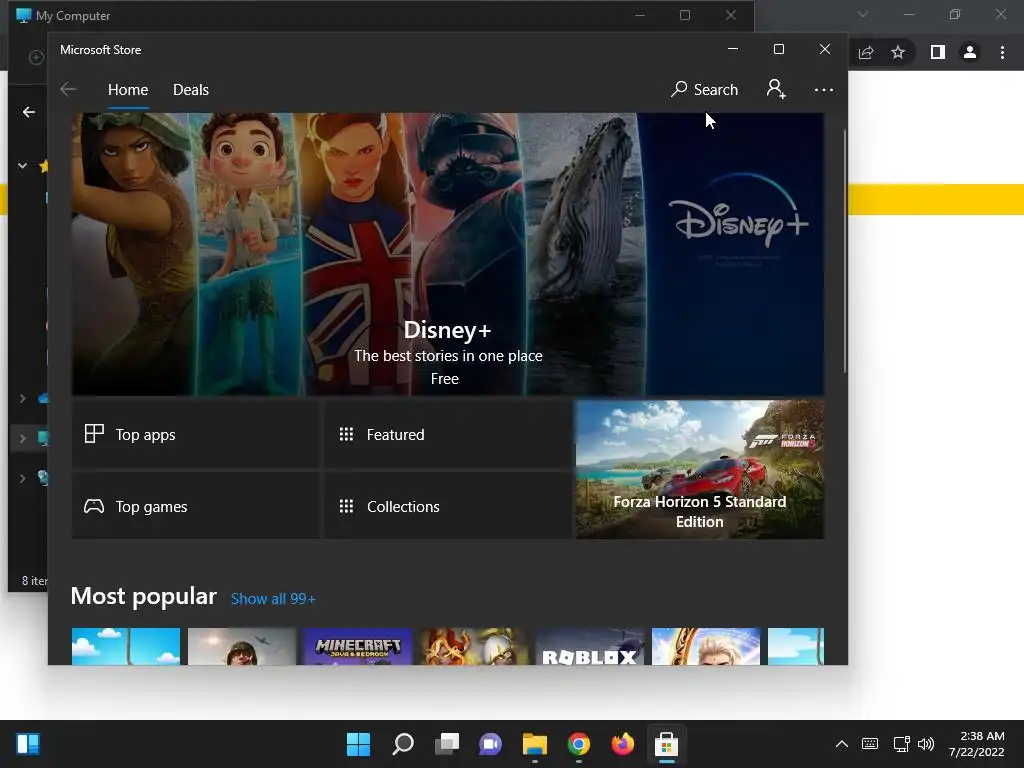Open Windows Start menu
The height and width of the screenshot is (768, 1024).
tap(358, 744)
